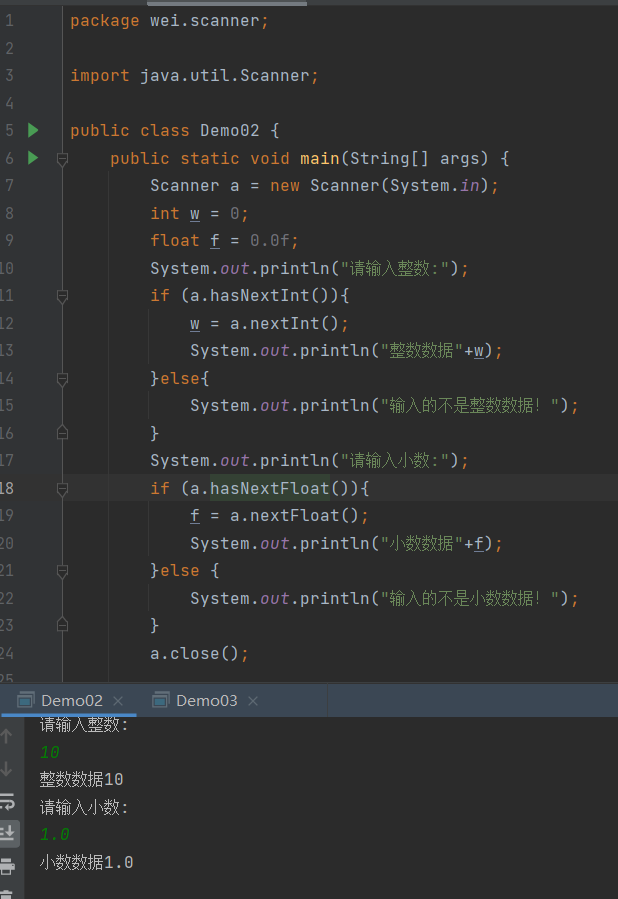Click 'float f = 0.0f;' declaration
The width and height of the screenshot is (618, 899).
pos(224,241)
